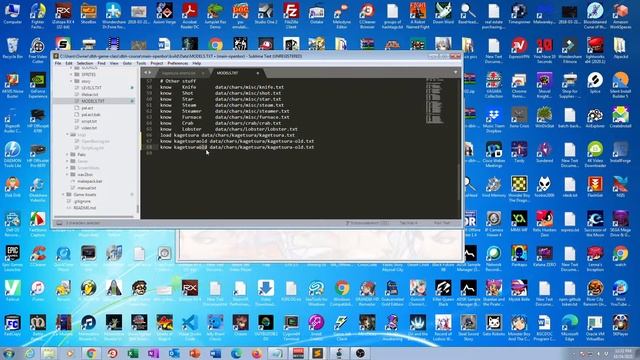Open OBS Studio from the taskbar

point(360,353)
